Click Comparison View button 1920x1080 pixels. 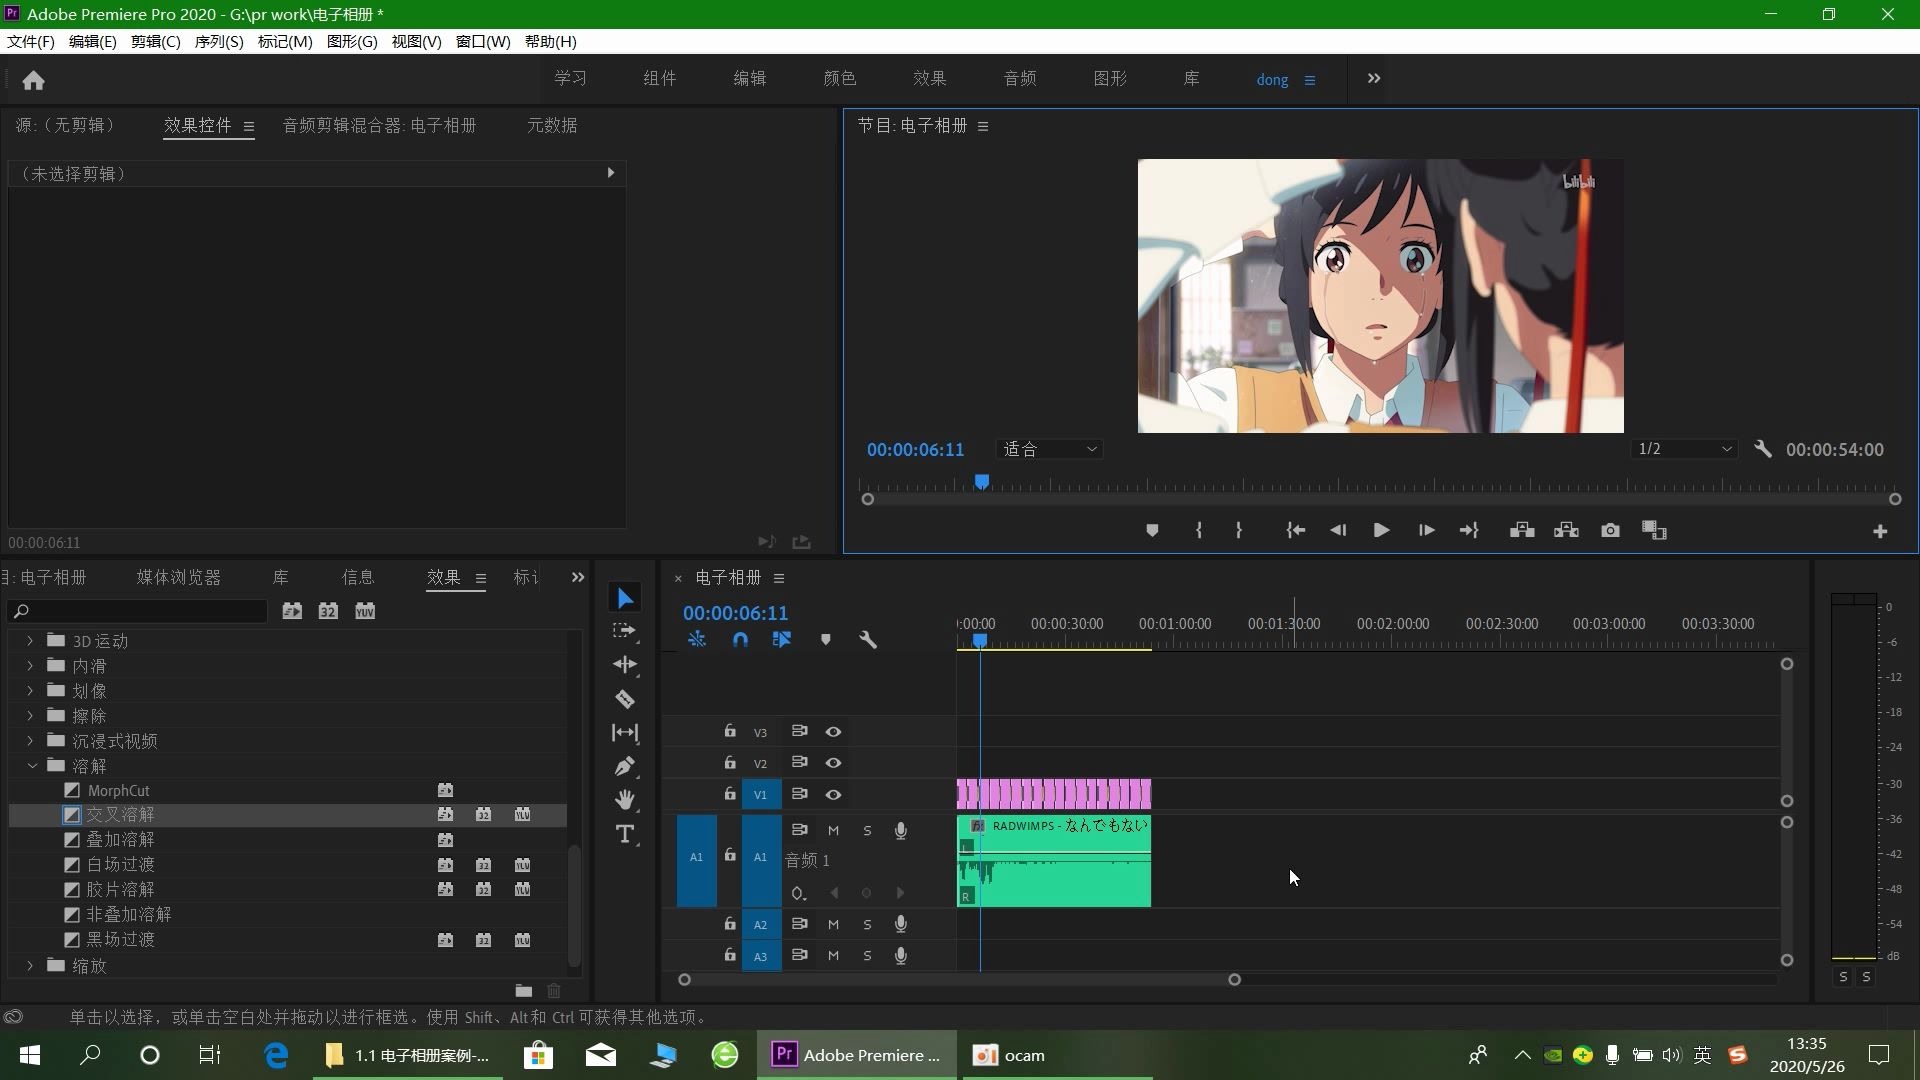1654,530
